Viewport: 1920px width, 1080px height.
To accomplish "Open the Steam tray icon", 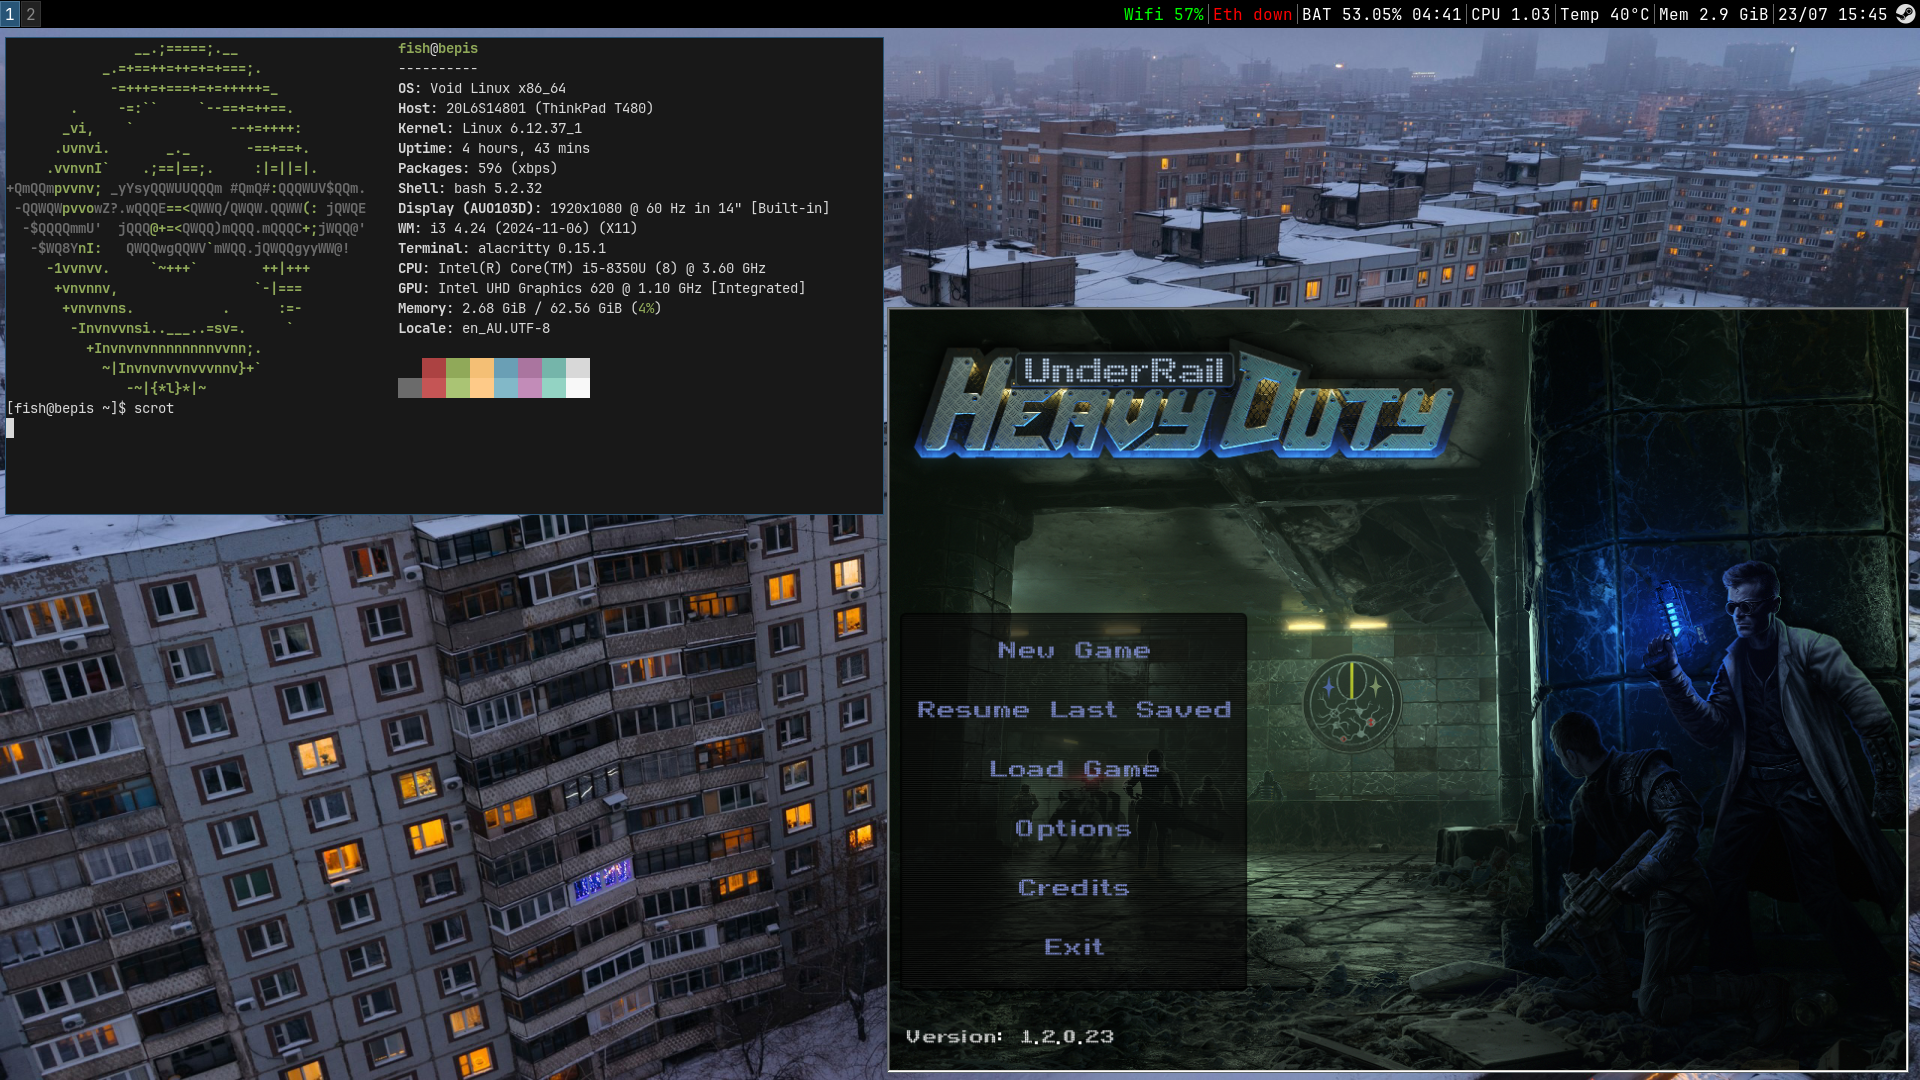I will point(1906,14).
